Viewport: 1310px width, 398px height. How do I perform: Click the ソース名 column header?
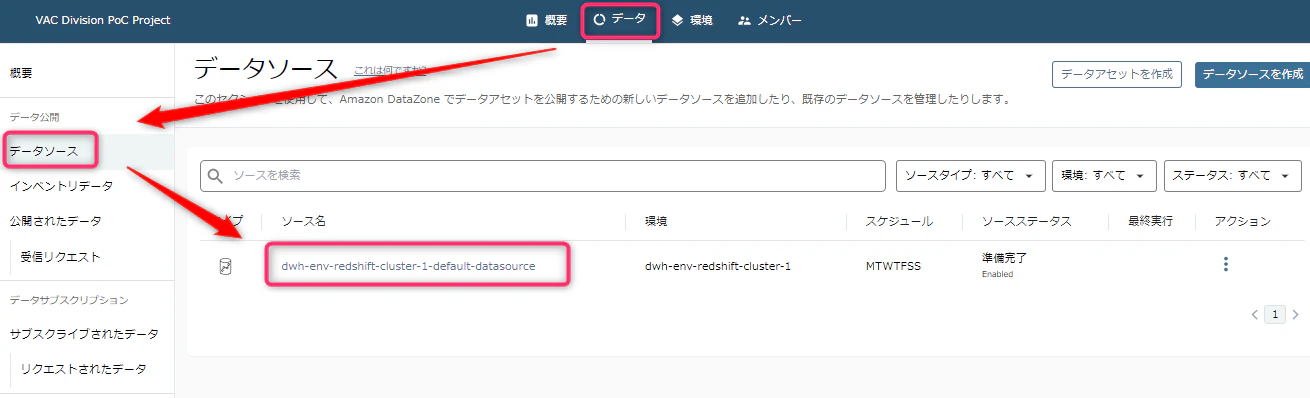(x=304, y=221)
